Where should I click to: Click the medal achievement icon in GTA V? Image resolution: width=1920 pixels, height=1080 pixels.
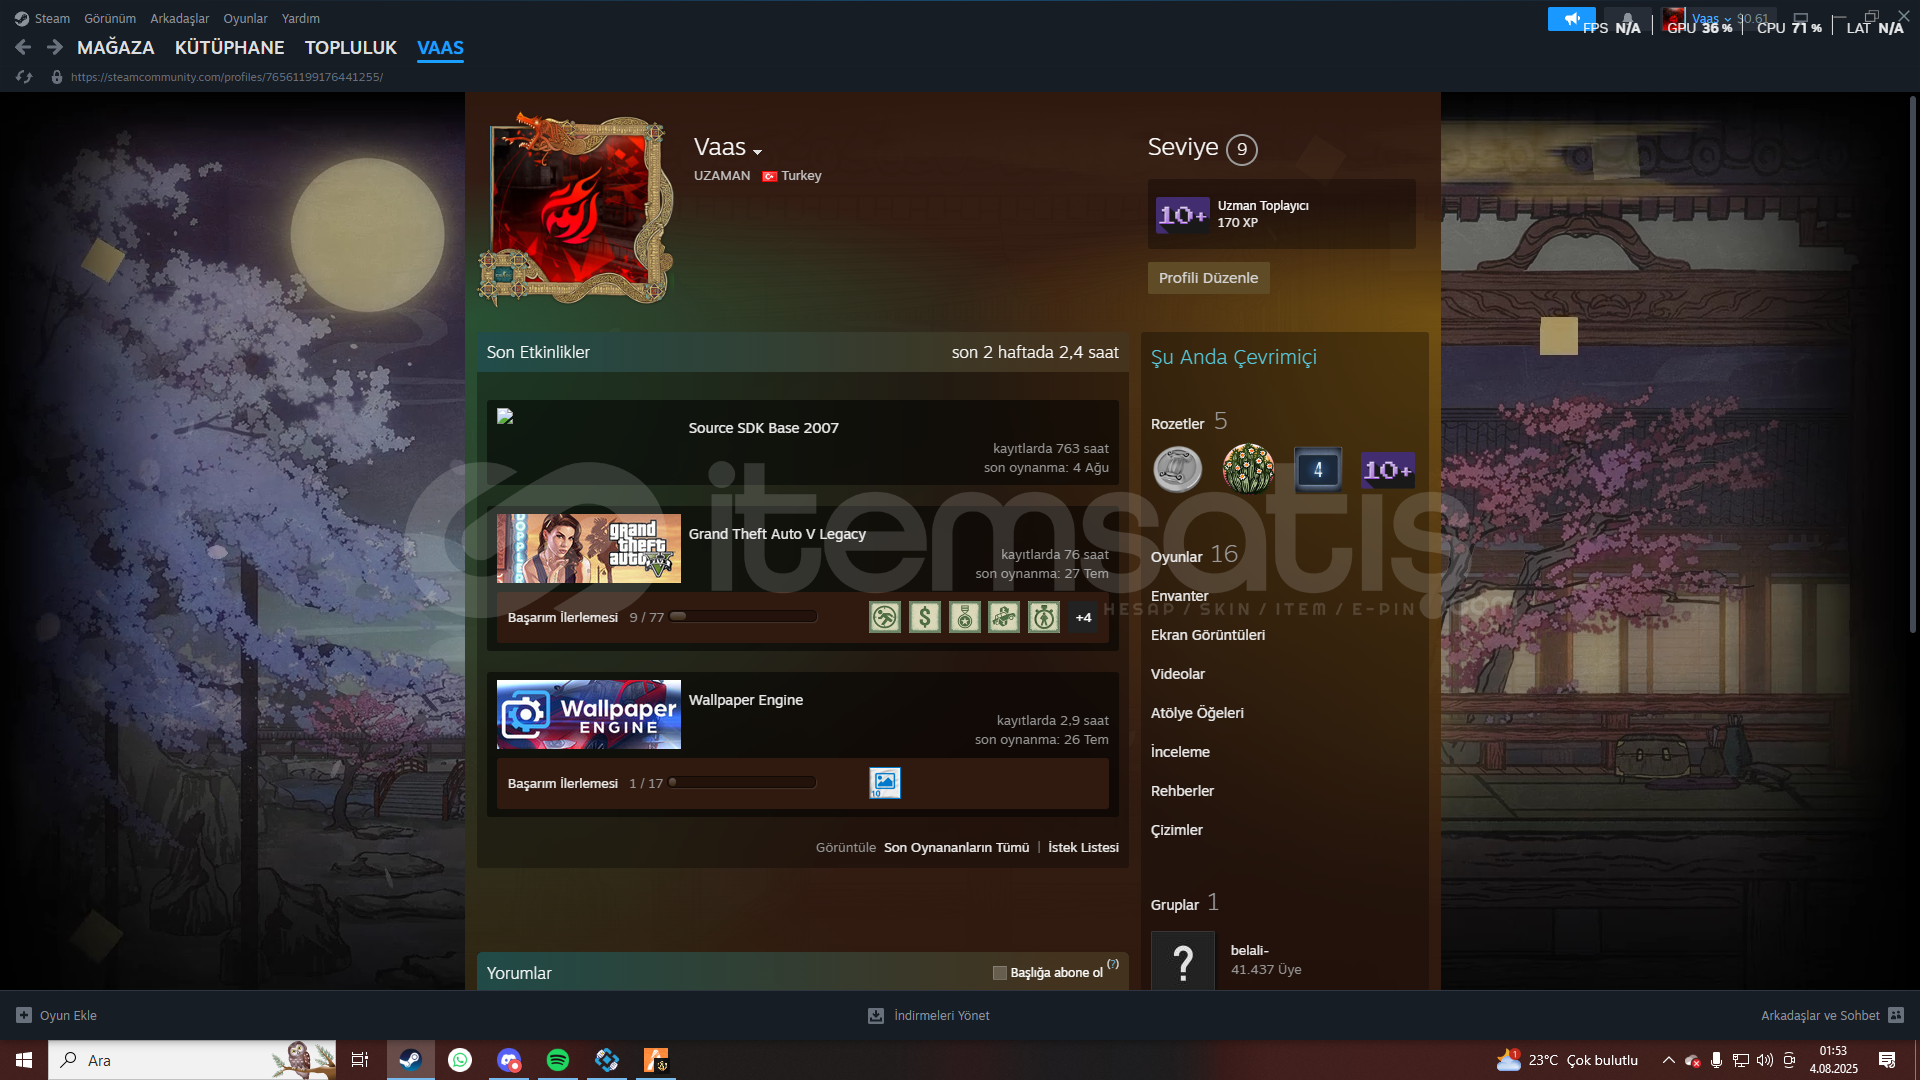[x=965, y=617]
